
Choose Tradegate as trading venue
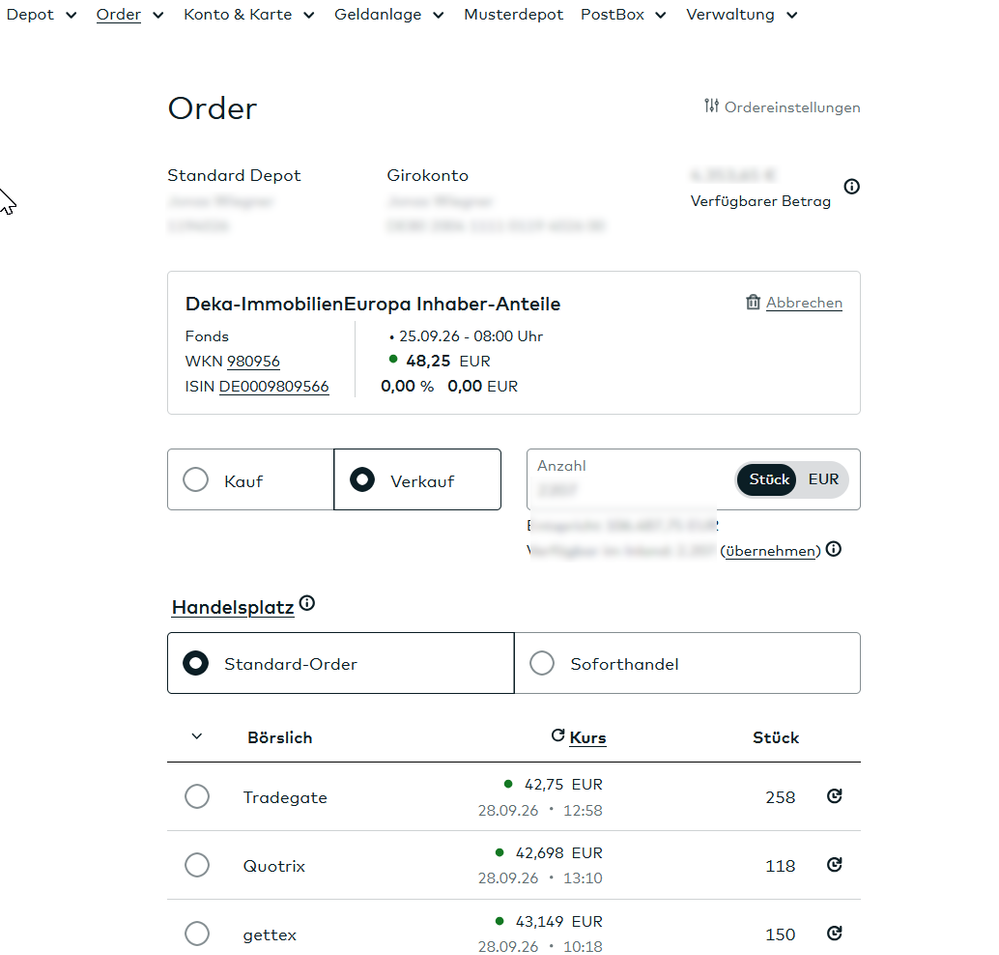click(x=197, y=796)
